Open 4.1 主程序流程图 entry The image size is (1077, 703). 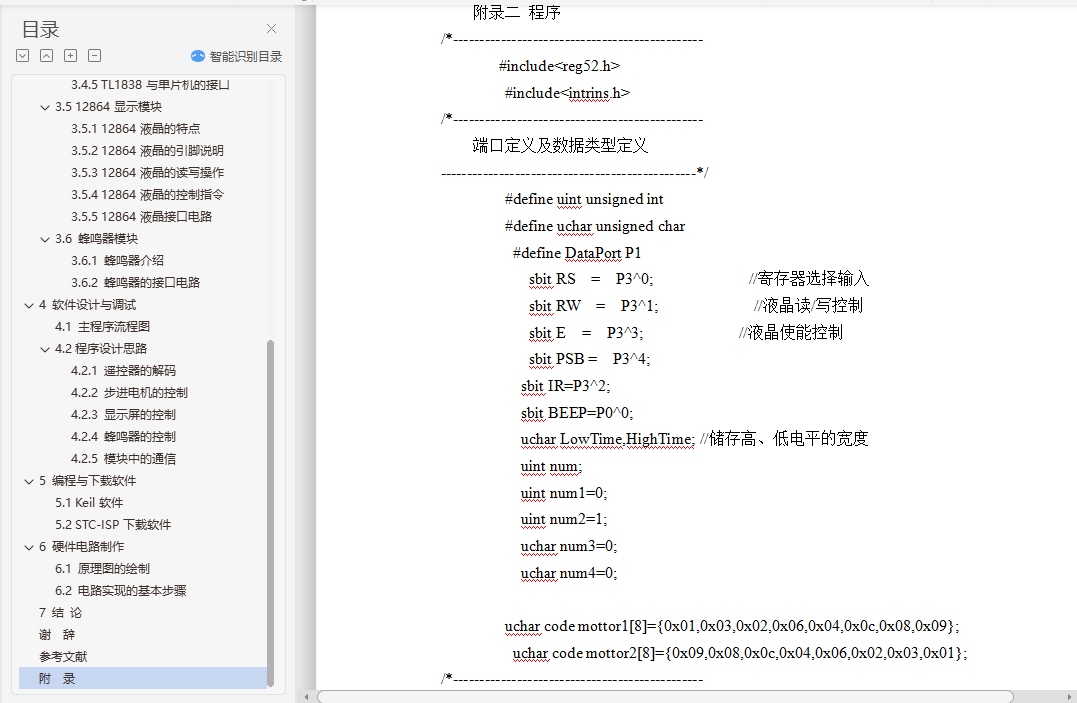(102, 326)
